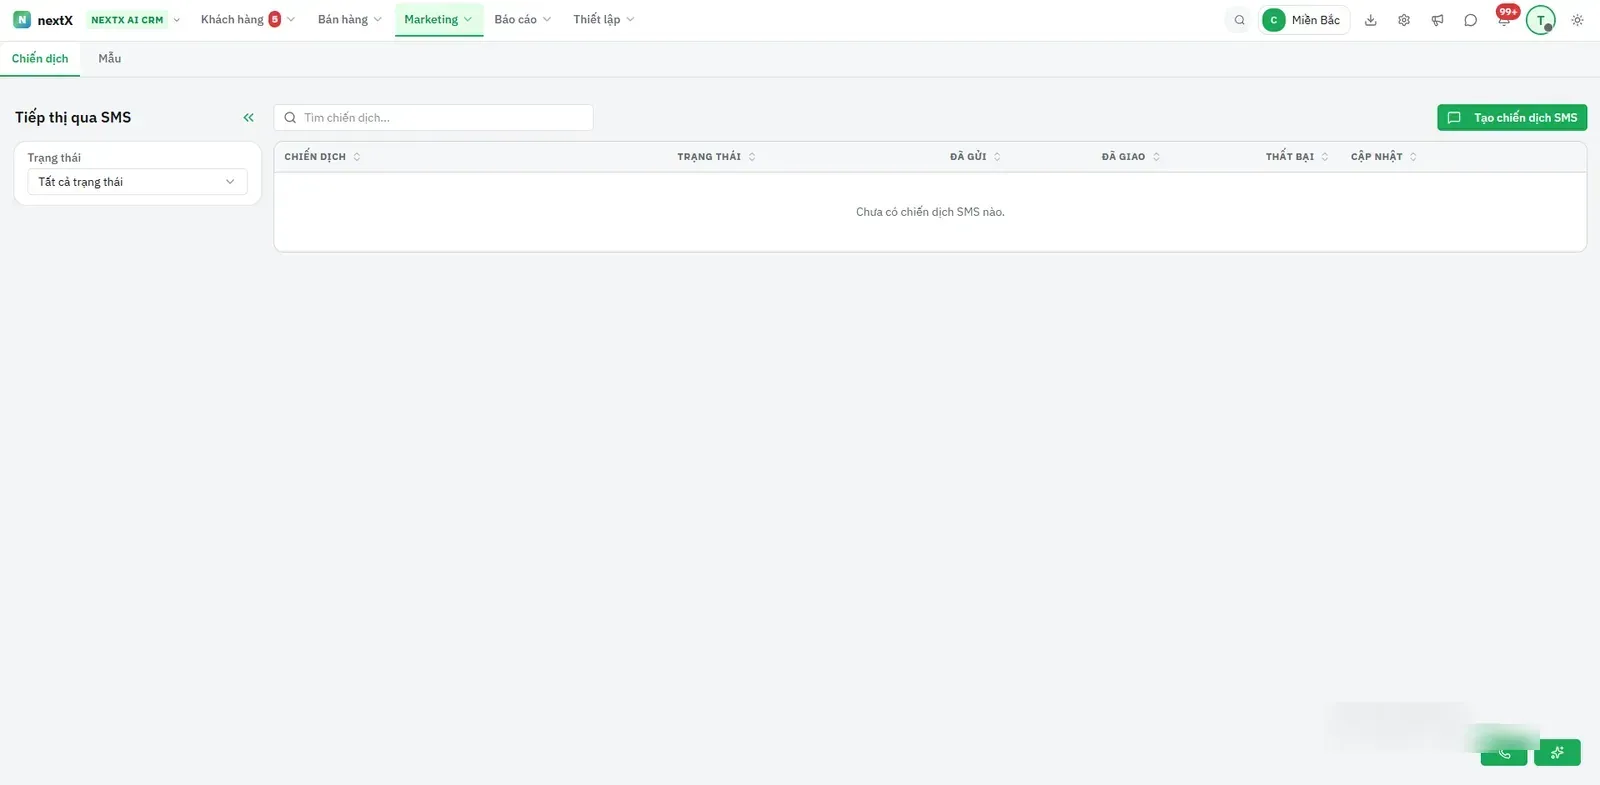Open the Marketing menu
Image resolution: width=1600 pixels, height=785 pixels.
coord(438,20)
